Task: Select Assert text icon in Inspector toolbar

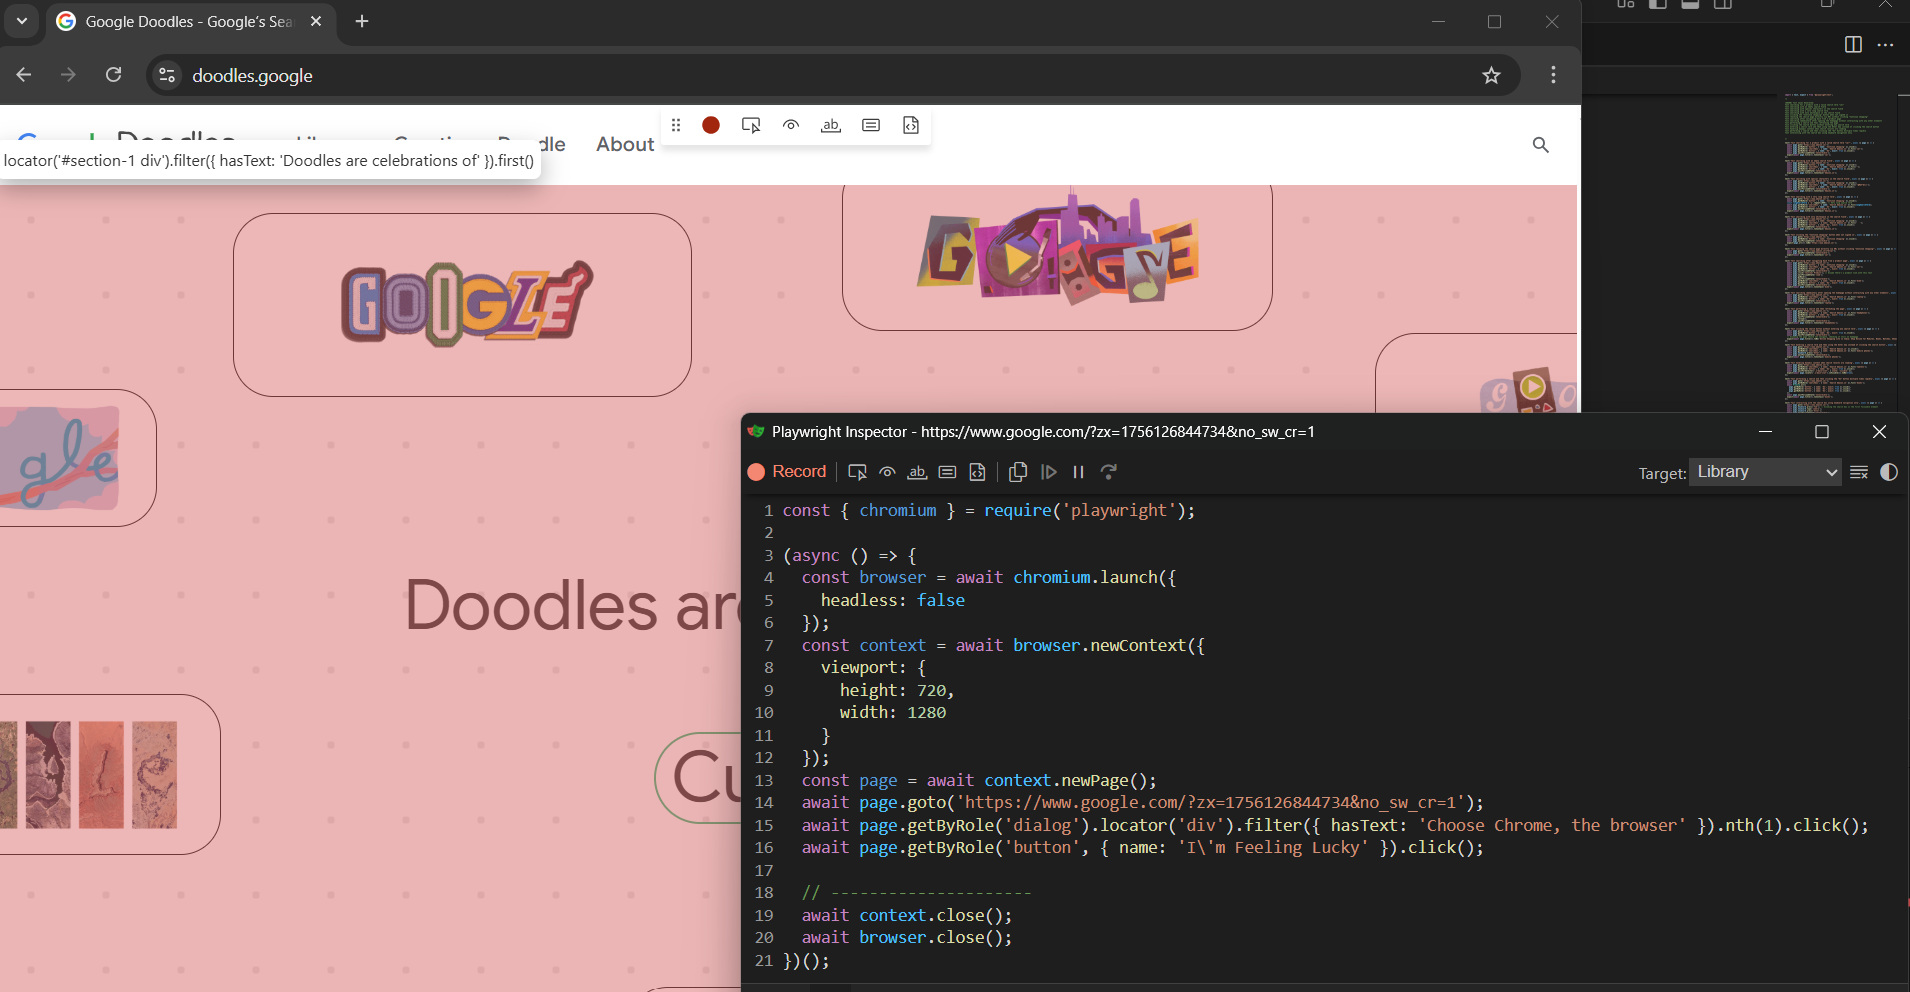Action: pyautogui.click(x=917, y=472)
